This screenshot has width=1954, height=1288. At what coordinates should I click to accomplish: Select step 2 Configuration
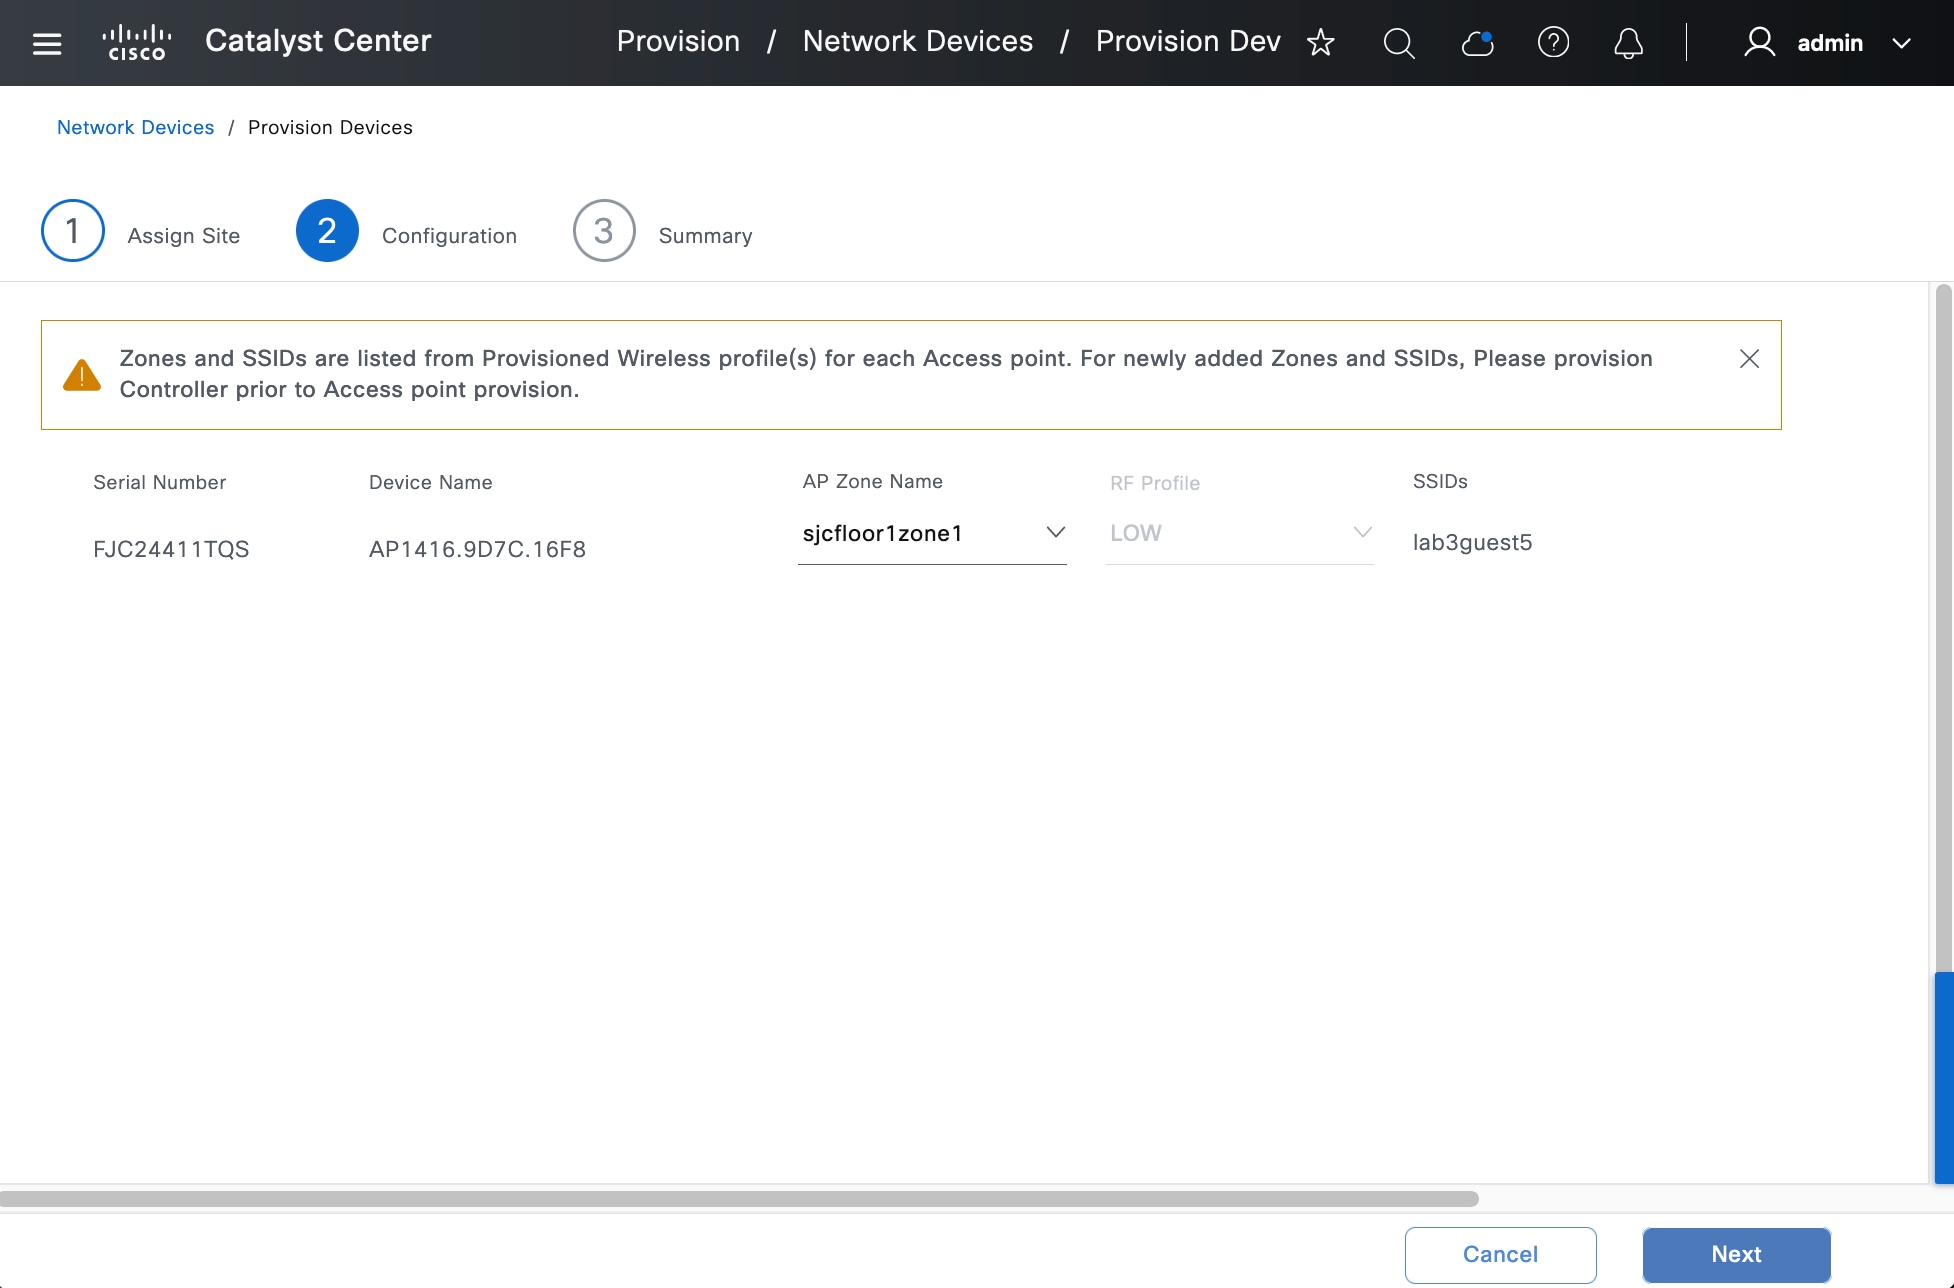pos(327,231)
